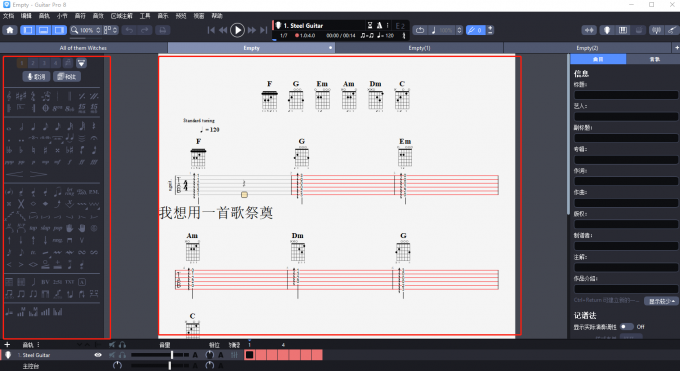Open the tuner icon

[x=656, y=30]
